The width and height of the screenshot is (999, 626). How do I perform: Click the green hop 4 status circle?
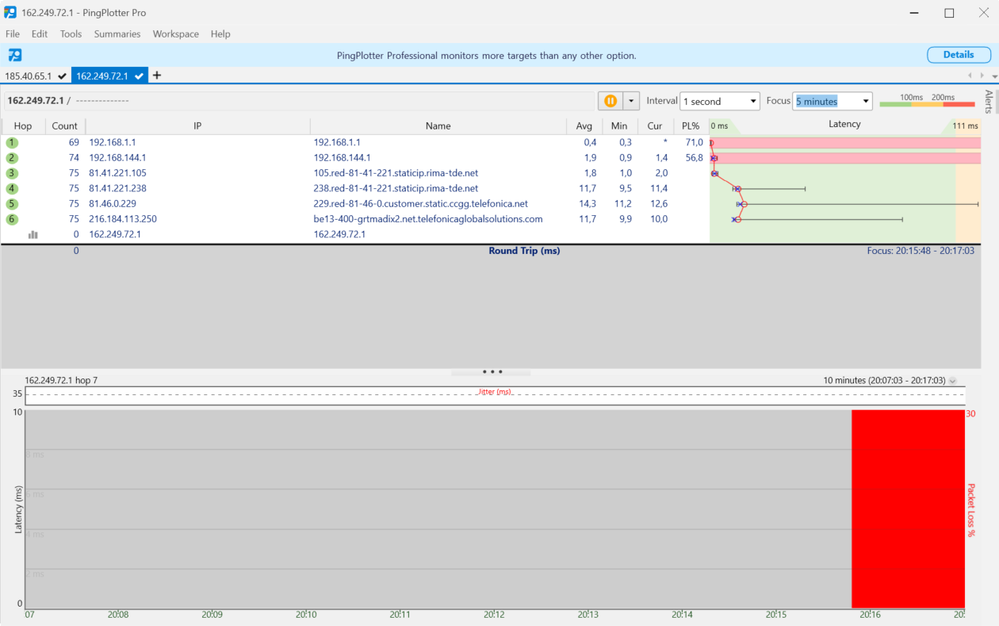coord(12,188)
